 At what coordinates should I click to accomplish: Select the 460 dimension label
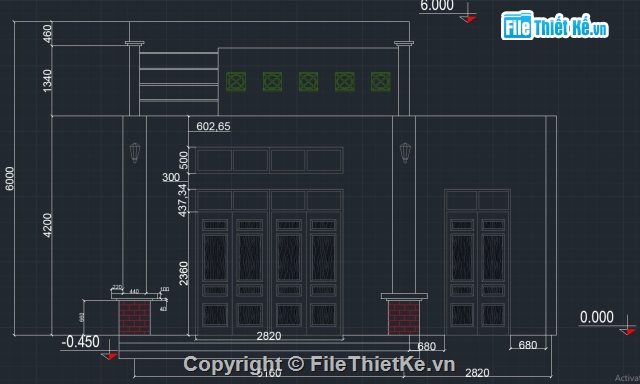click(47, 33)
